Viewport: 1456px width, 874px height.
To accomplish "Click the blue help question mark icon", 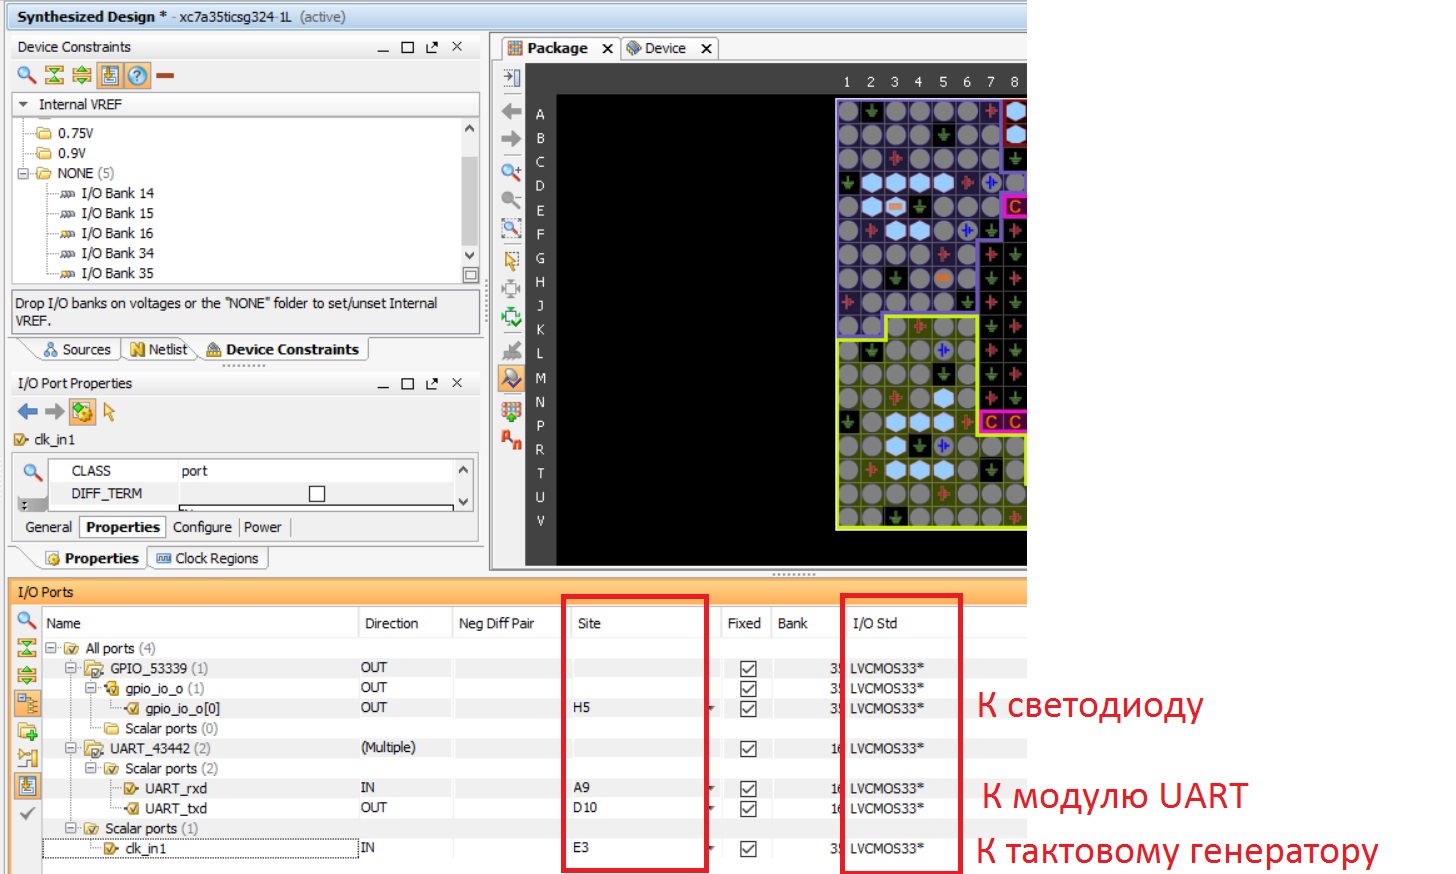I will pos(138,75).
